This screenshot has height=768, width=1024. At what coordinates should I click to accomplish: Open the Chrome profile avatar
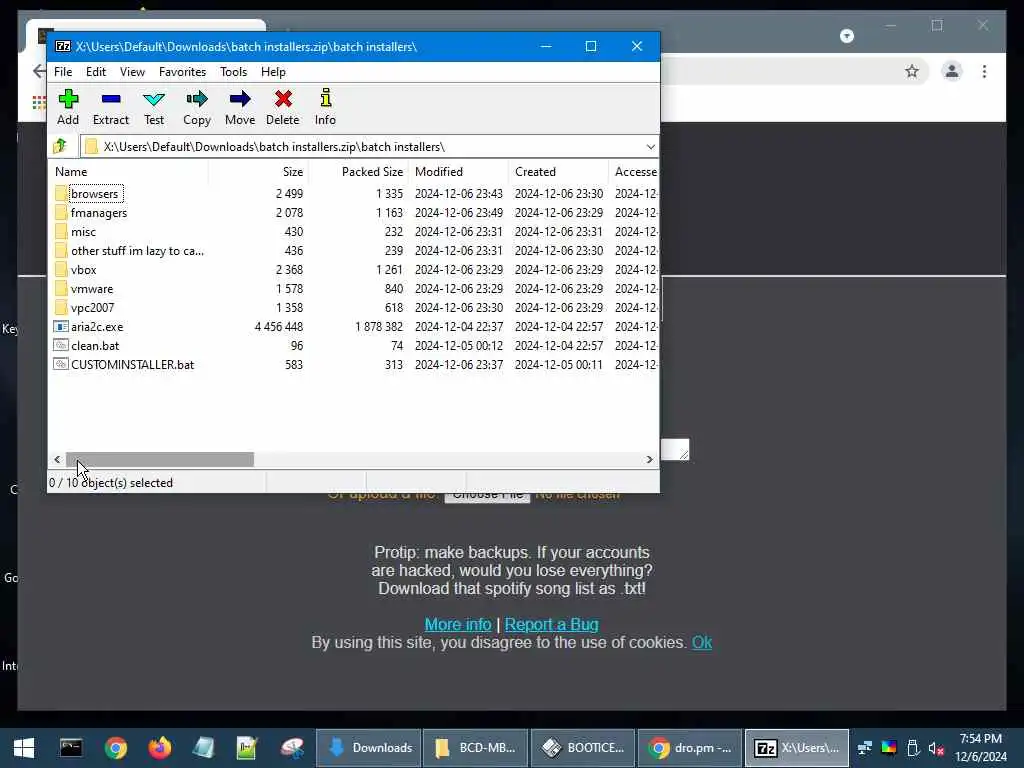[x=952, y=71]
